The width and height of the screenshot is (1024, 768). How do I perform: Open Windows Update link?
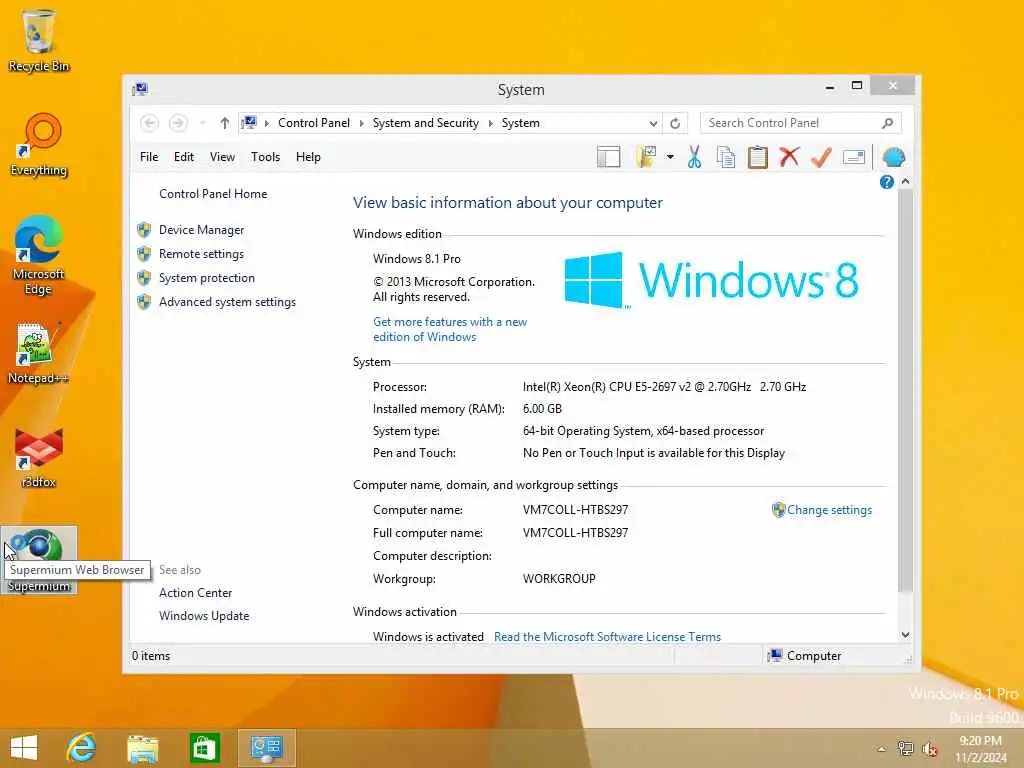pos(204,616)
